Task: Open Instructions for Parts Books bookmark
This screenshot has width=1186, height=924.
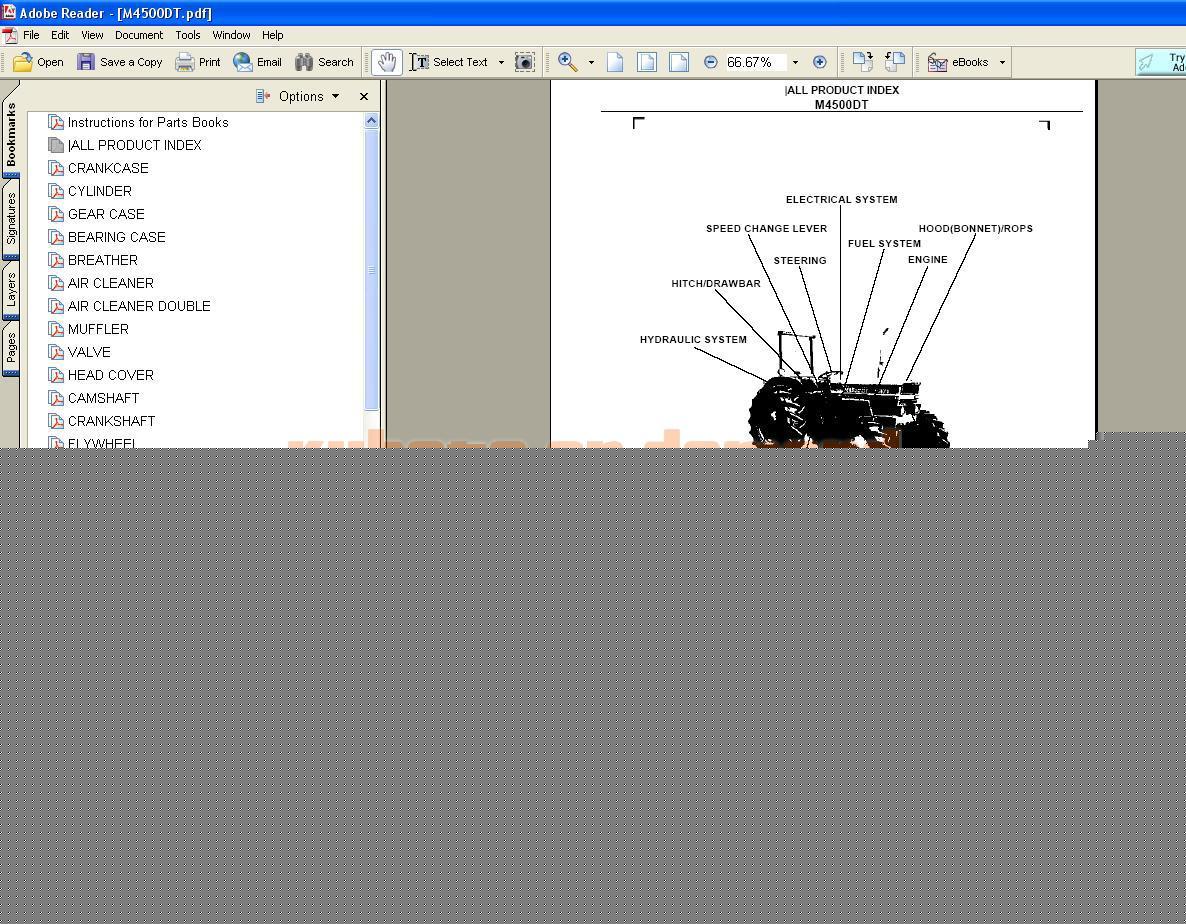Action: 138,122
